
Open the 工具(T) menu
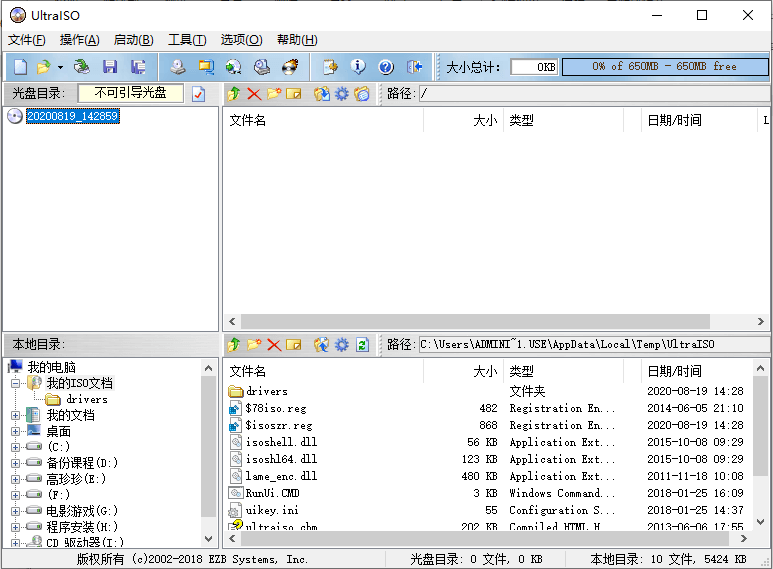click(187, 40)
